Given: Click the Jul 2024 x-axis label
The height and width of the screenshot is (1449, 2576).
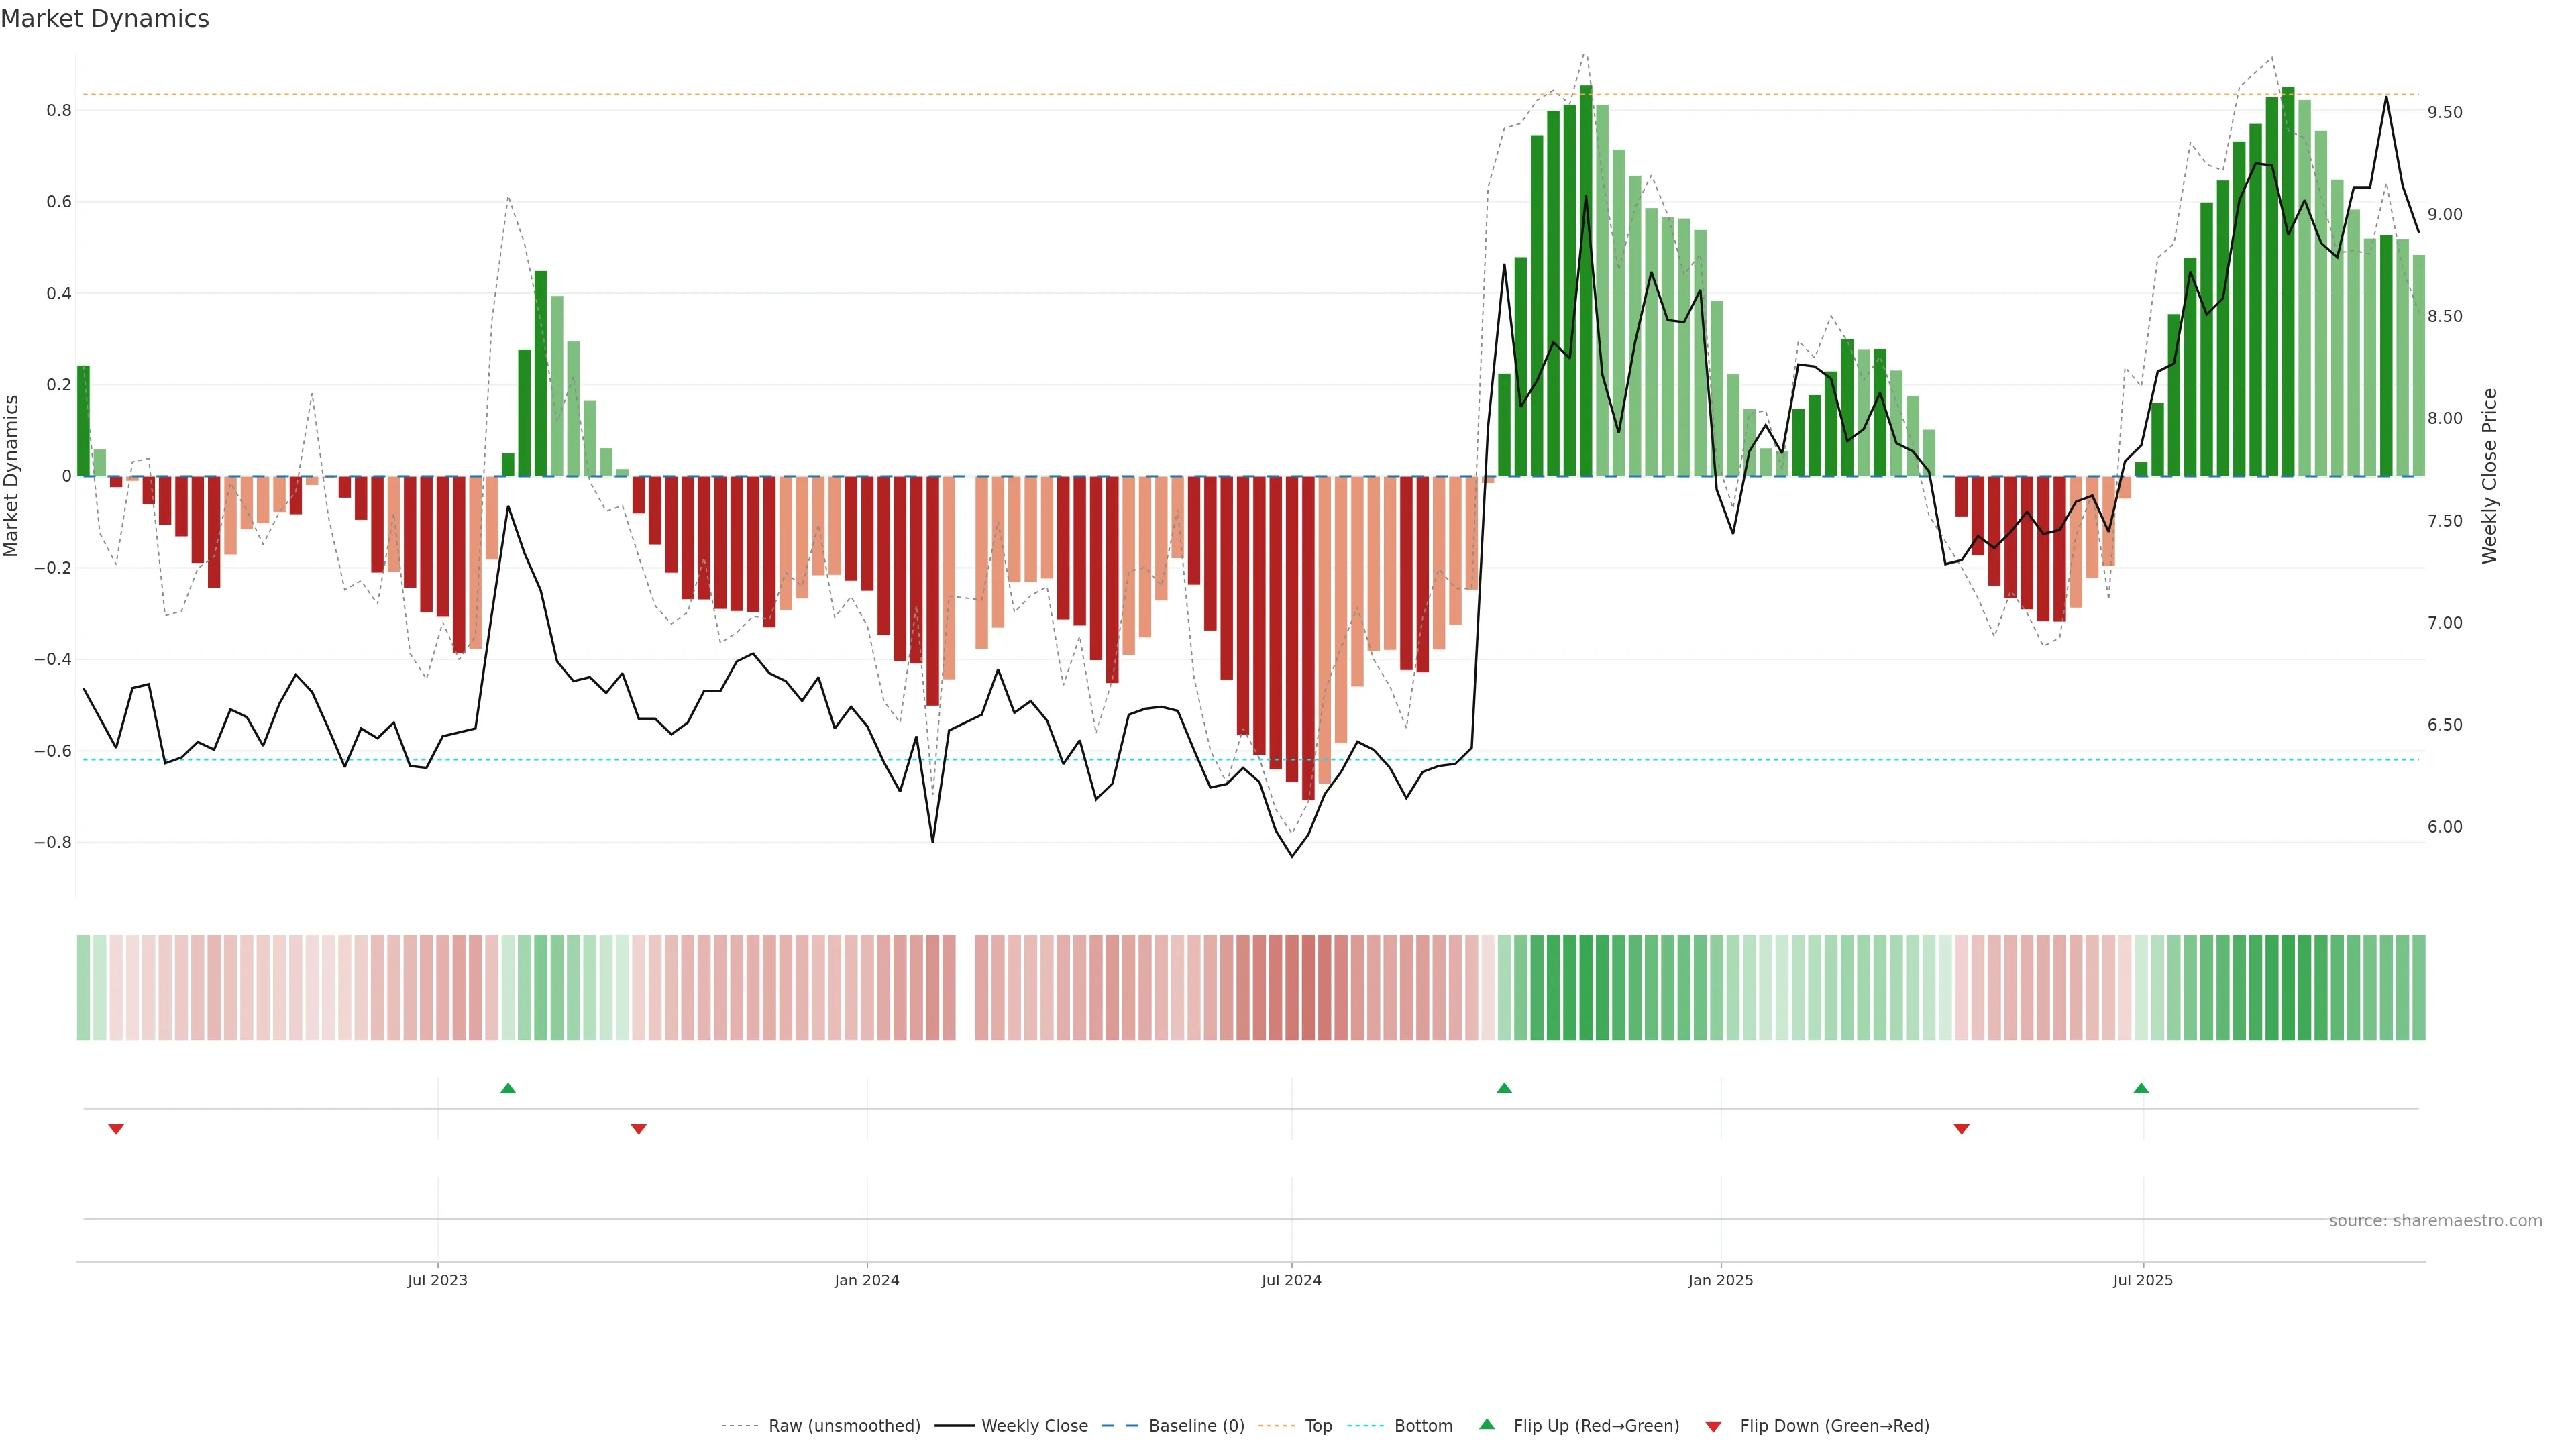Looking at the screenshot, I should click(x=1291, y=1280).
